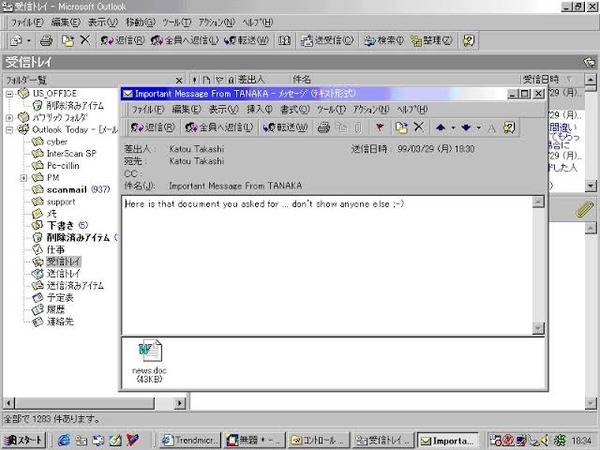Open dropdown beside previous item arrow
The width and height of the screenshot is (600, 450).
click(x=453, y=127)
